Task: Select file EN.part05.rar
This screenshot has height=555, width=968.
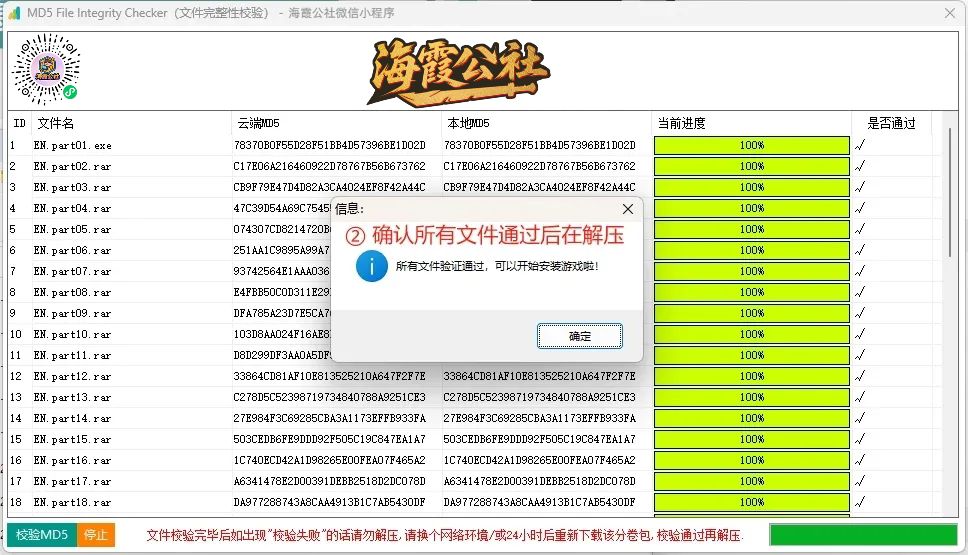Action: click(x=73, y=230)
